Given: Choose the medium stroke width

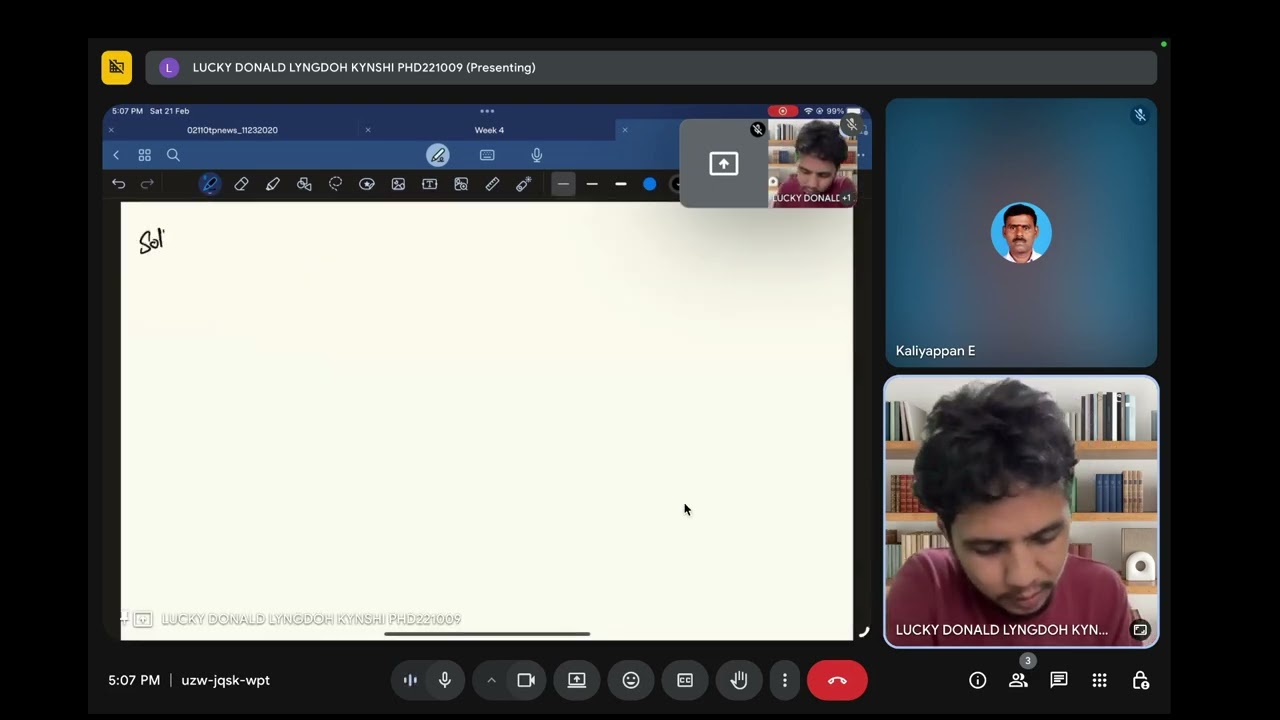Looking at the screenshot, I should coord(592,184).
